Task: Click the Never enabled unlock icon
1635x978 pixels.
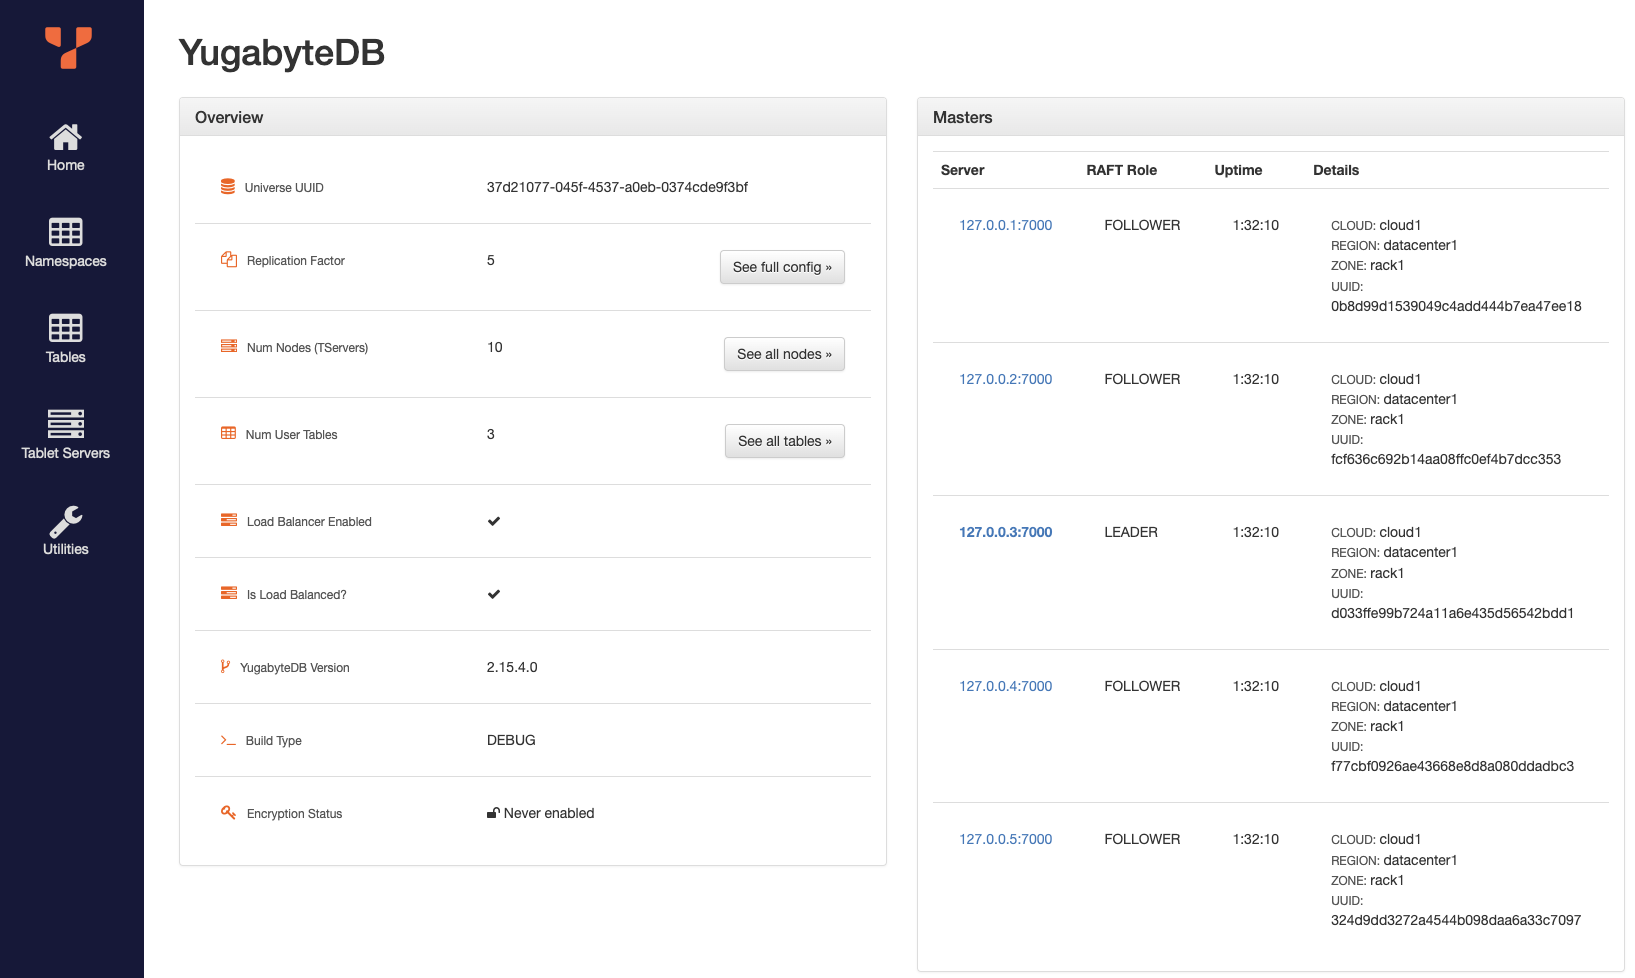Action: click(493, 813)
